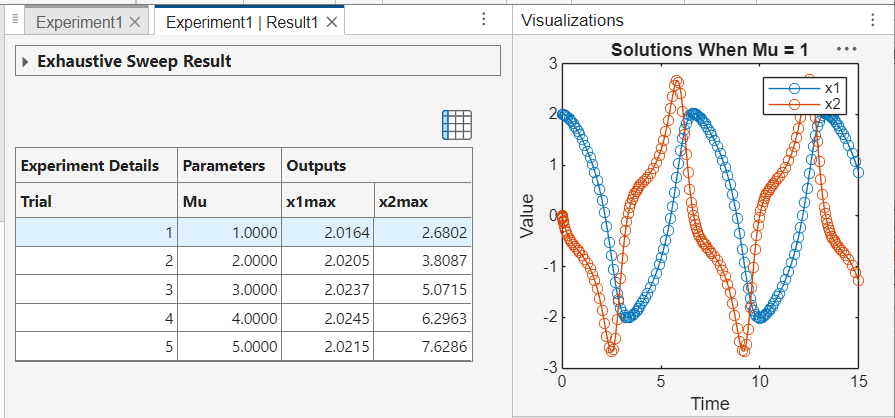
Task: Click the Trial column header
Action: (96, 201)
